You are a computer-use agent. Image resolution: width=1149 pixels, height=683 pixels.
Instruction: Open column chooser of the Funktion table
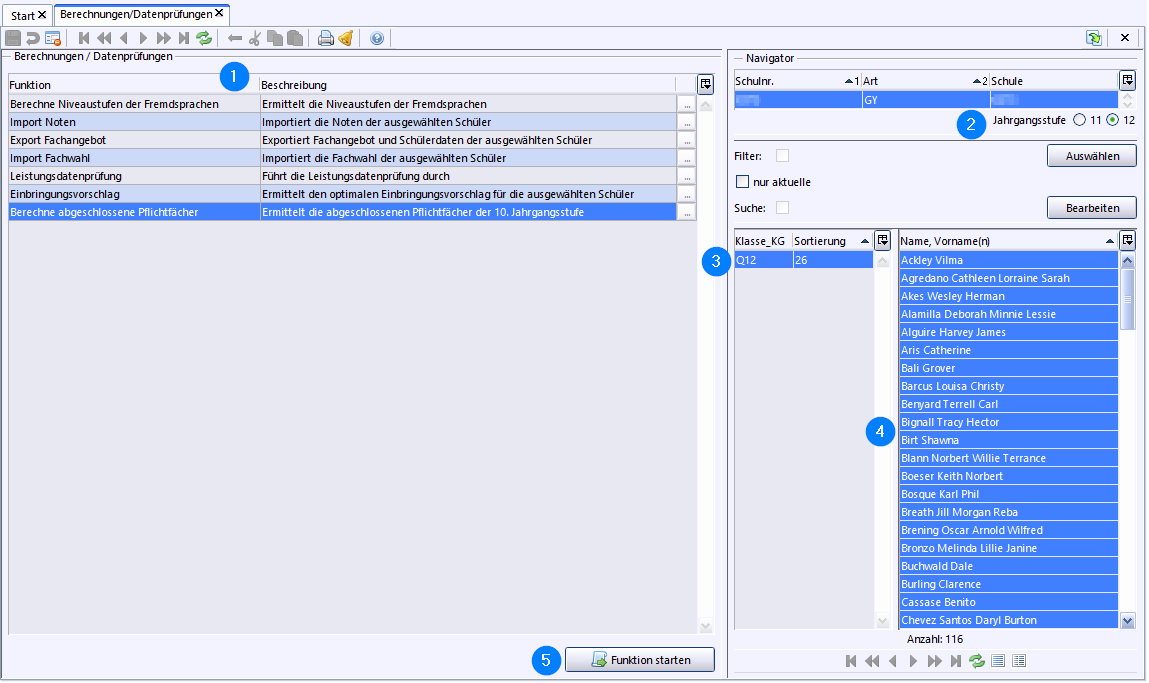tap(705, 84)
